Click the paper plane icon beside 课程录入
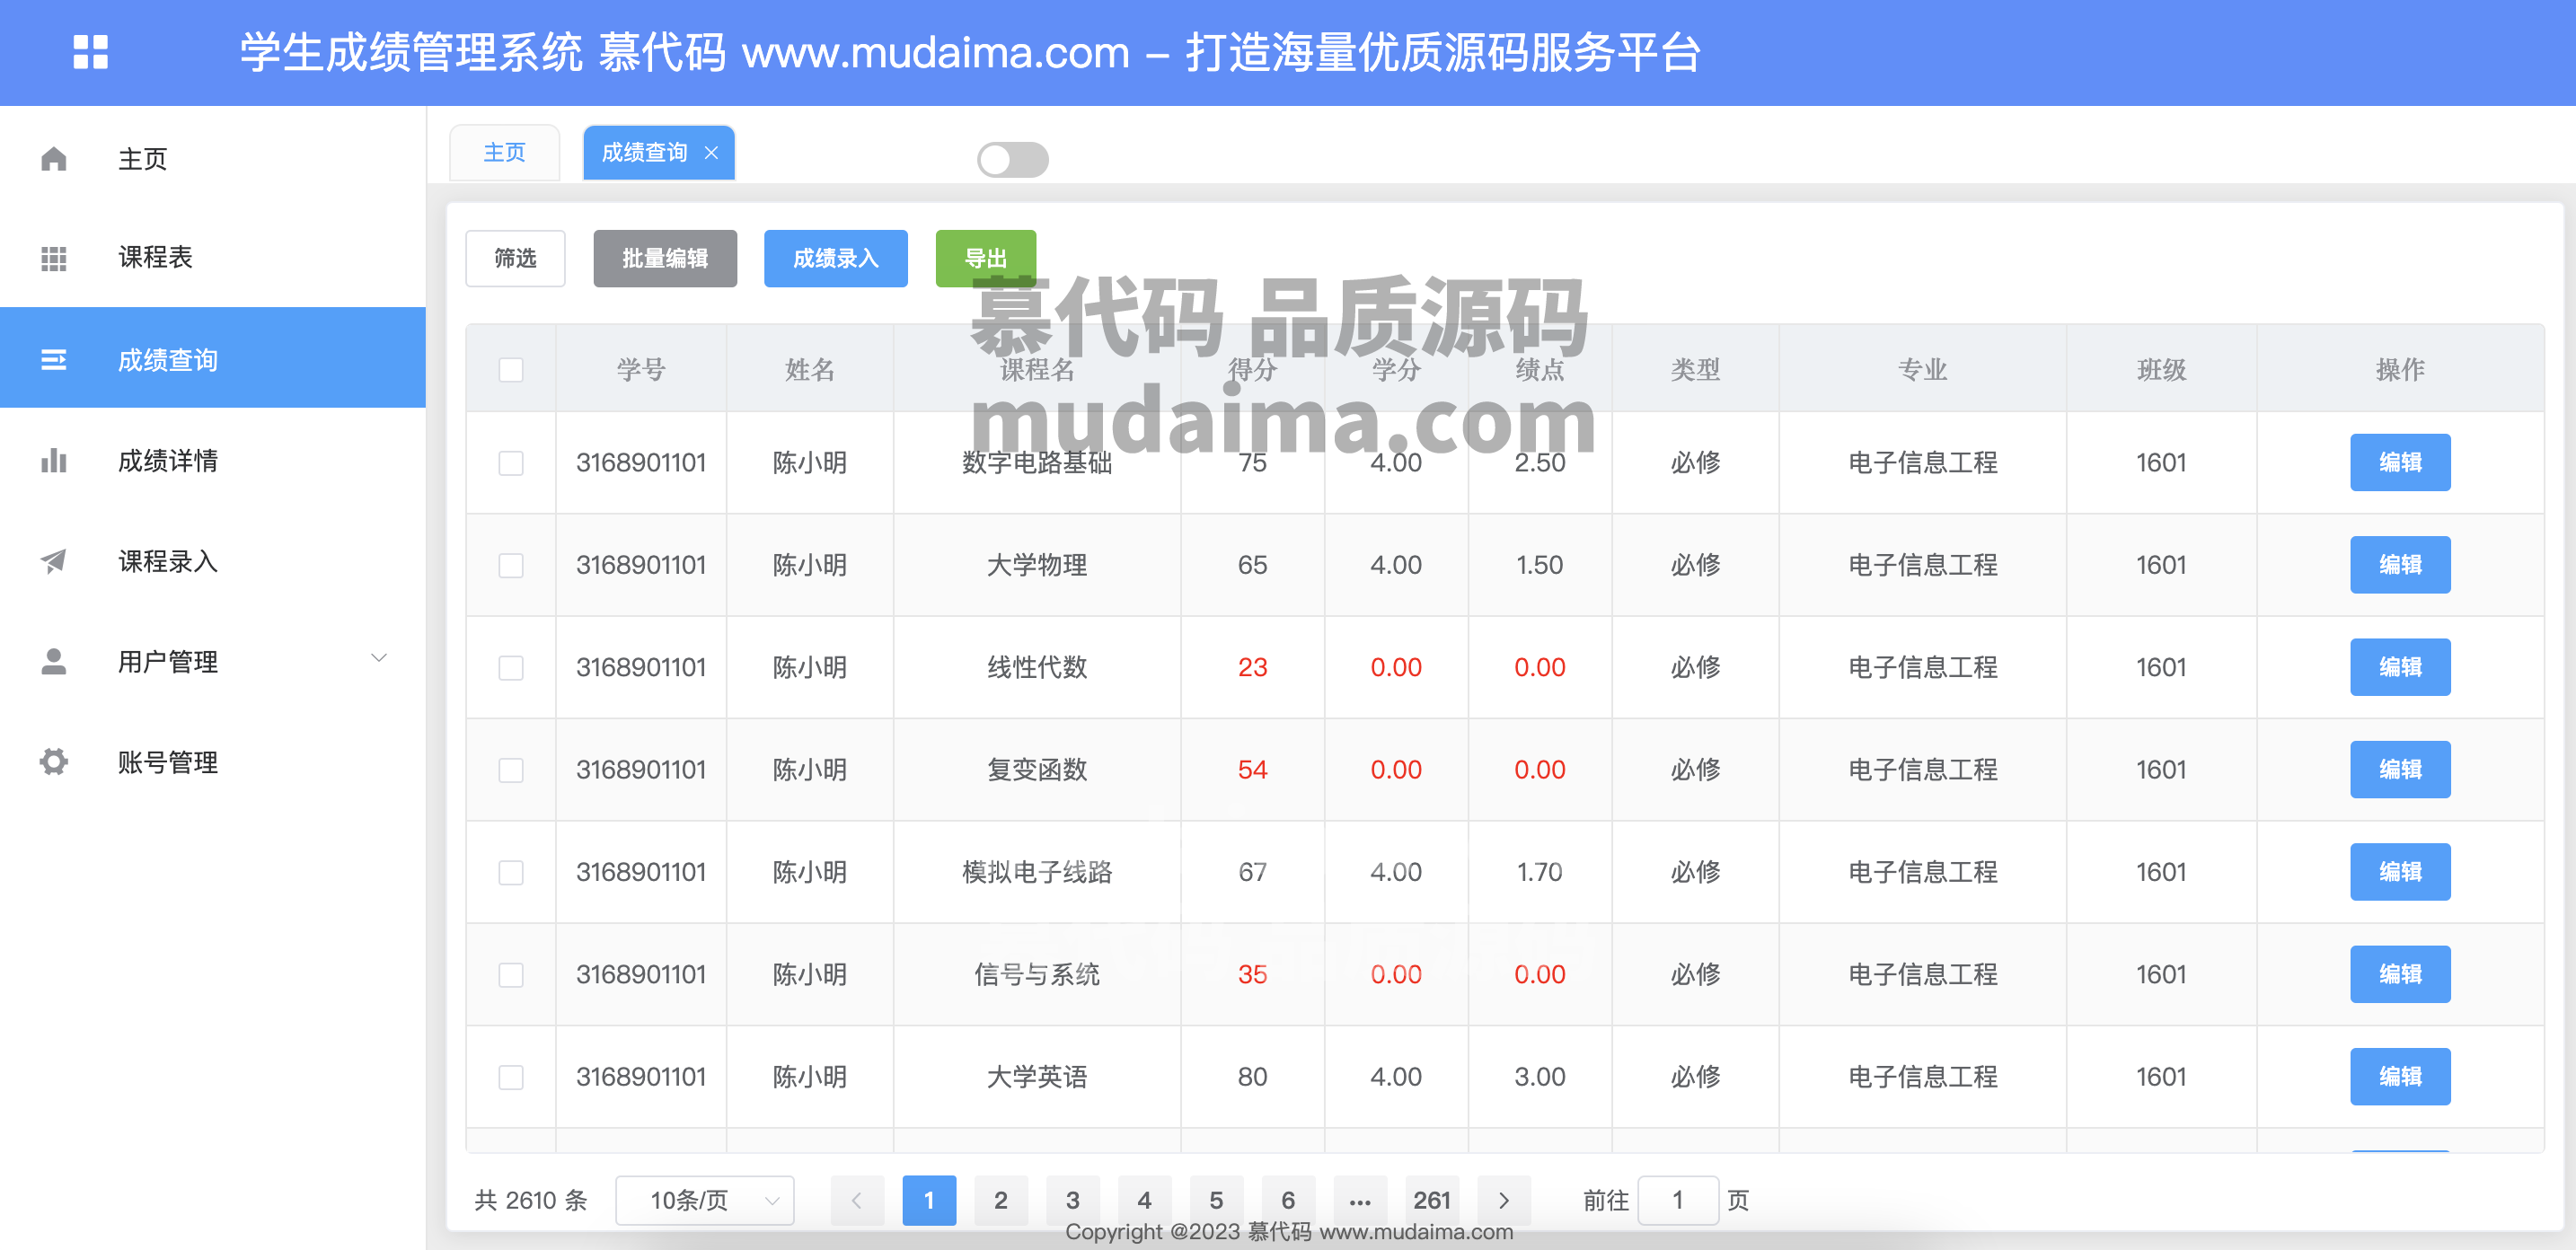Image resolution: width=2576 pixels, height=1250 pixels. click(54, 561)
